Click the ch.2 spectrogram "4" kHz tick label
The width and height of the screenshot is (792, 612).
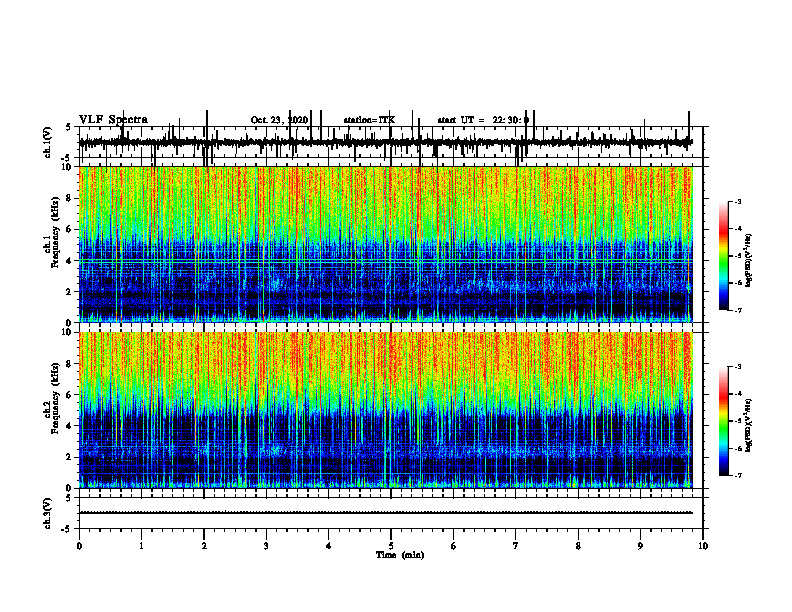click(69, 426)
